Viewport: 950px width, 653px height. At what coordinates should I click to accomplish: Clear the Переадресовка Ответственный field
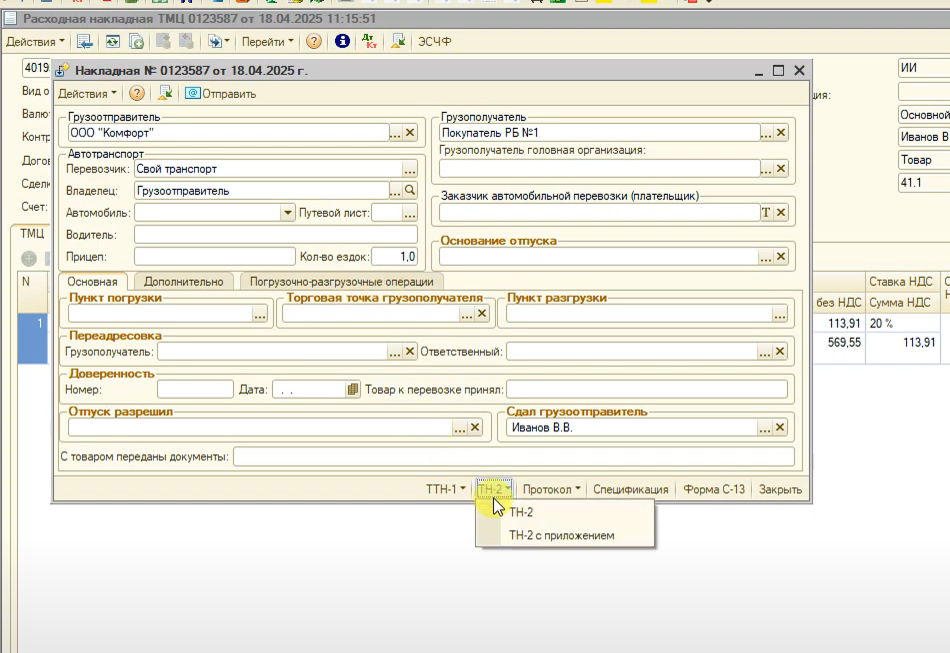(x=780, y=352)
